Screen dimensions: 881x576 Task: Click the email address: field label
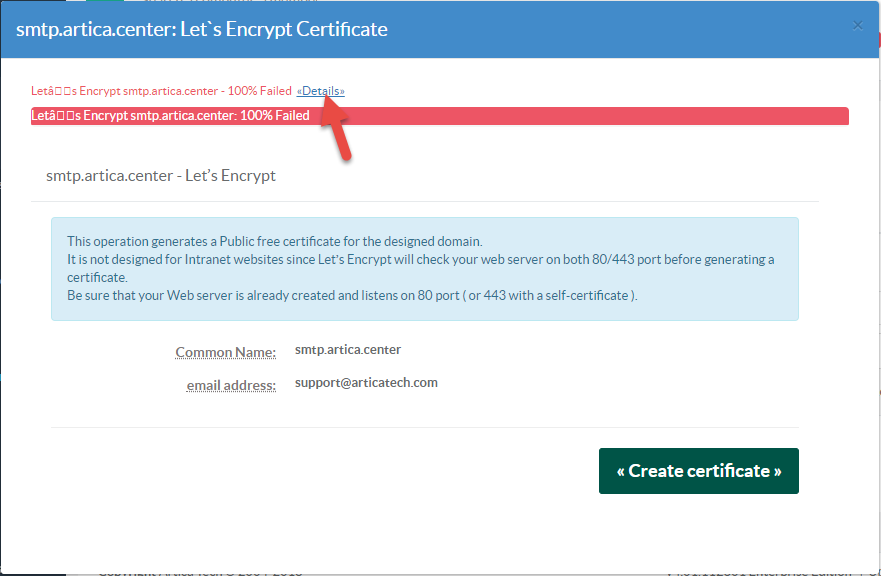(x=231, y=385)
